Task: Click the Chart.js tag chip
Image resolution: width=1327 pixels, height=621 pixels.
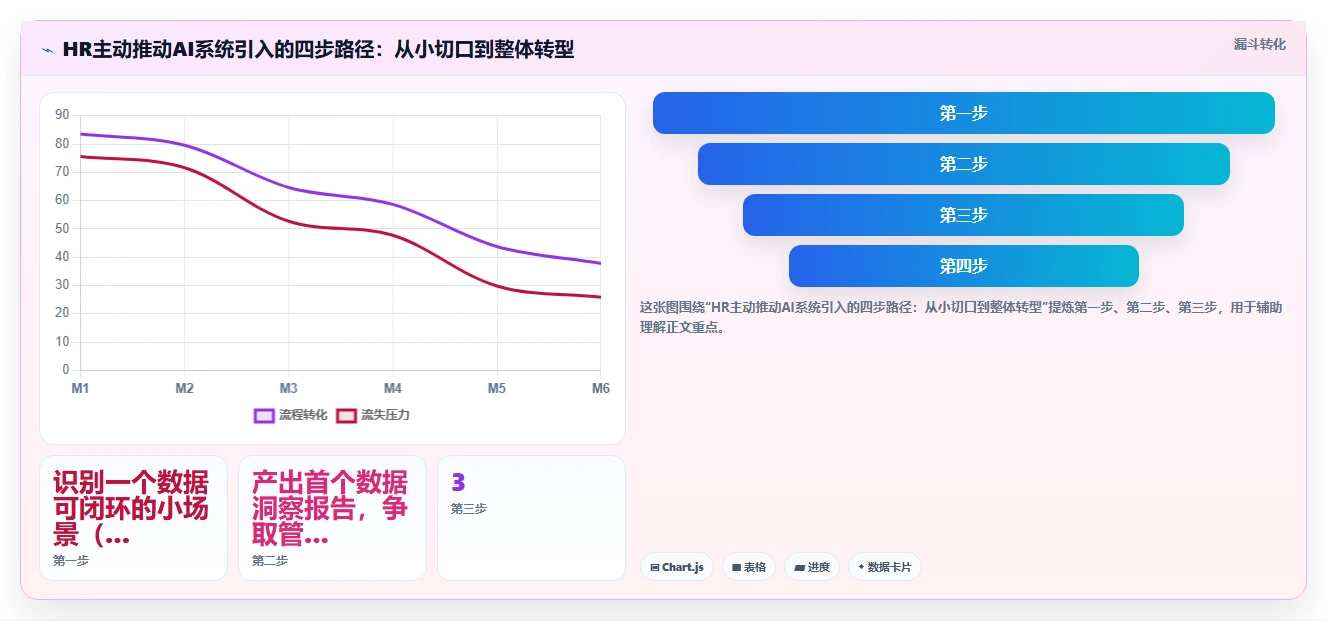Action: tap(677, 567)
